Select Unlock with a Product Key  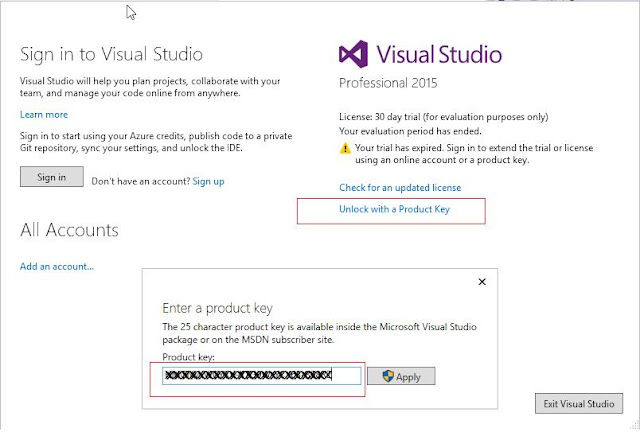[x=394, y=210]
